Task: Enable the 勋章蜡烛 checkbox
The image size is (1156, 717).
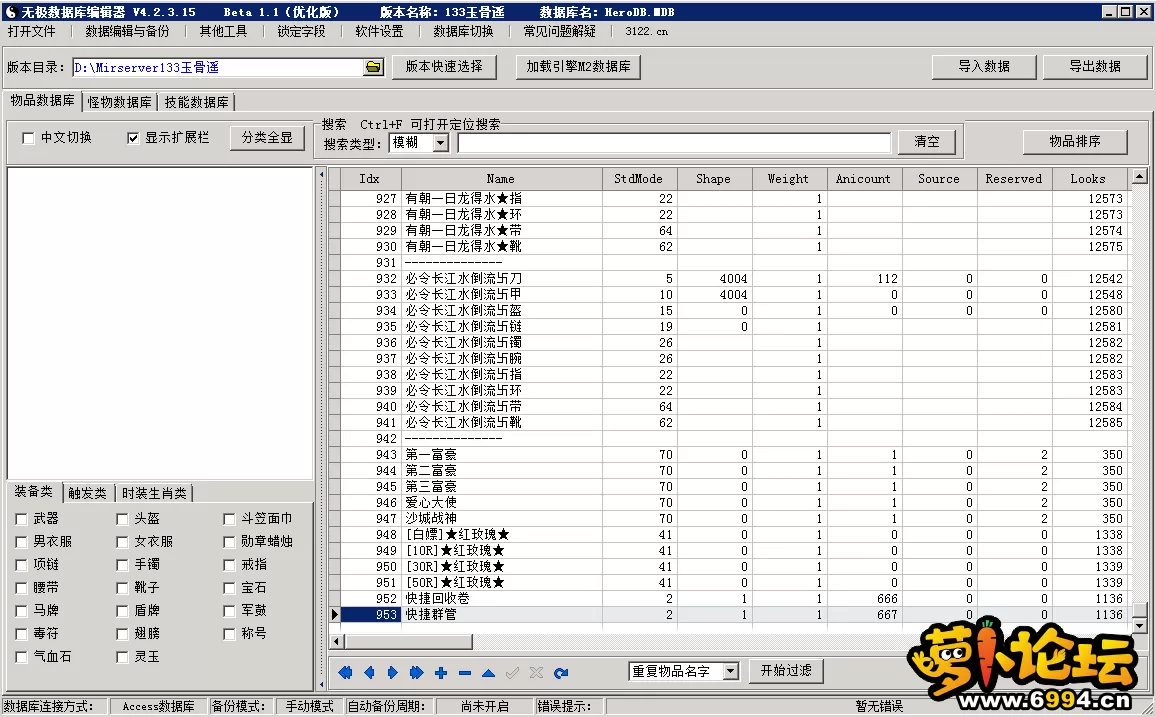Action: click(229, 542)
